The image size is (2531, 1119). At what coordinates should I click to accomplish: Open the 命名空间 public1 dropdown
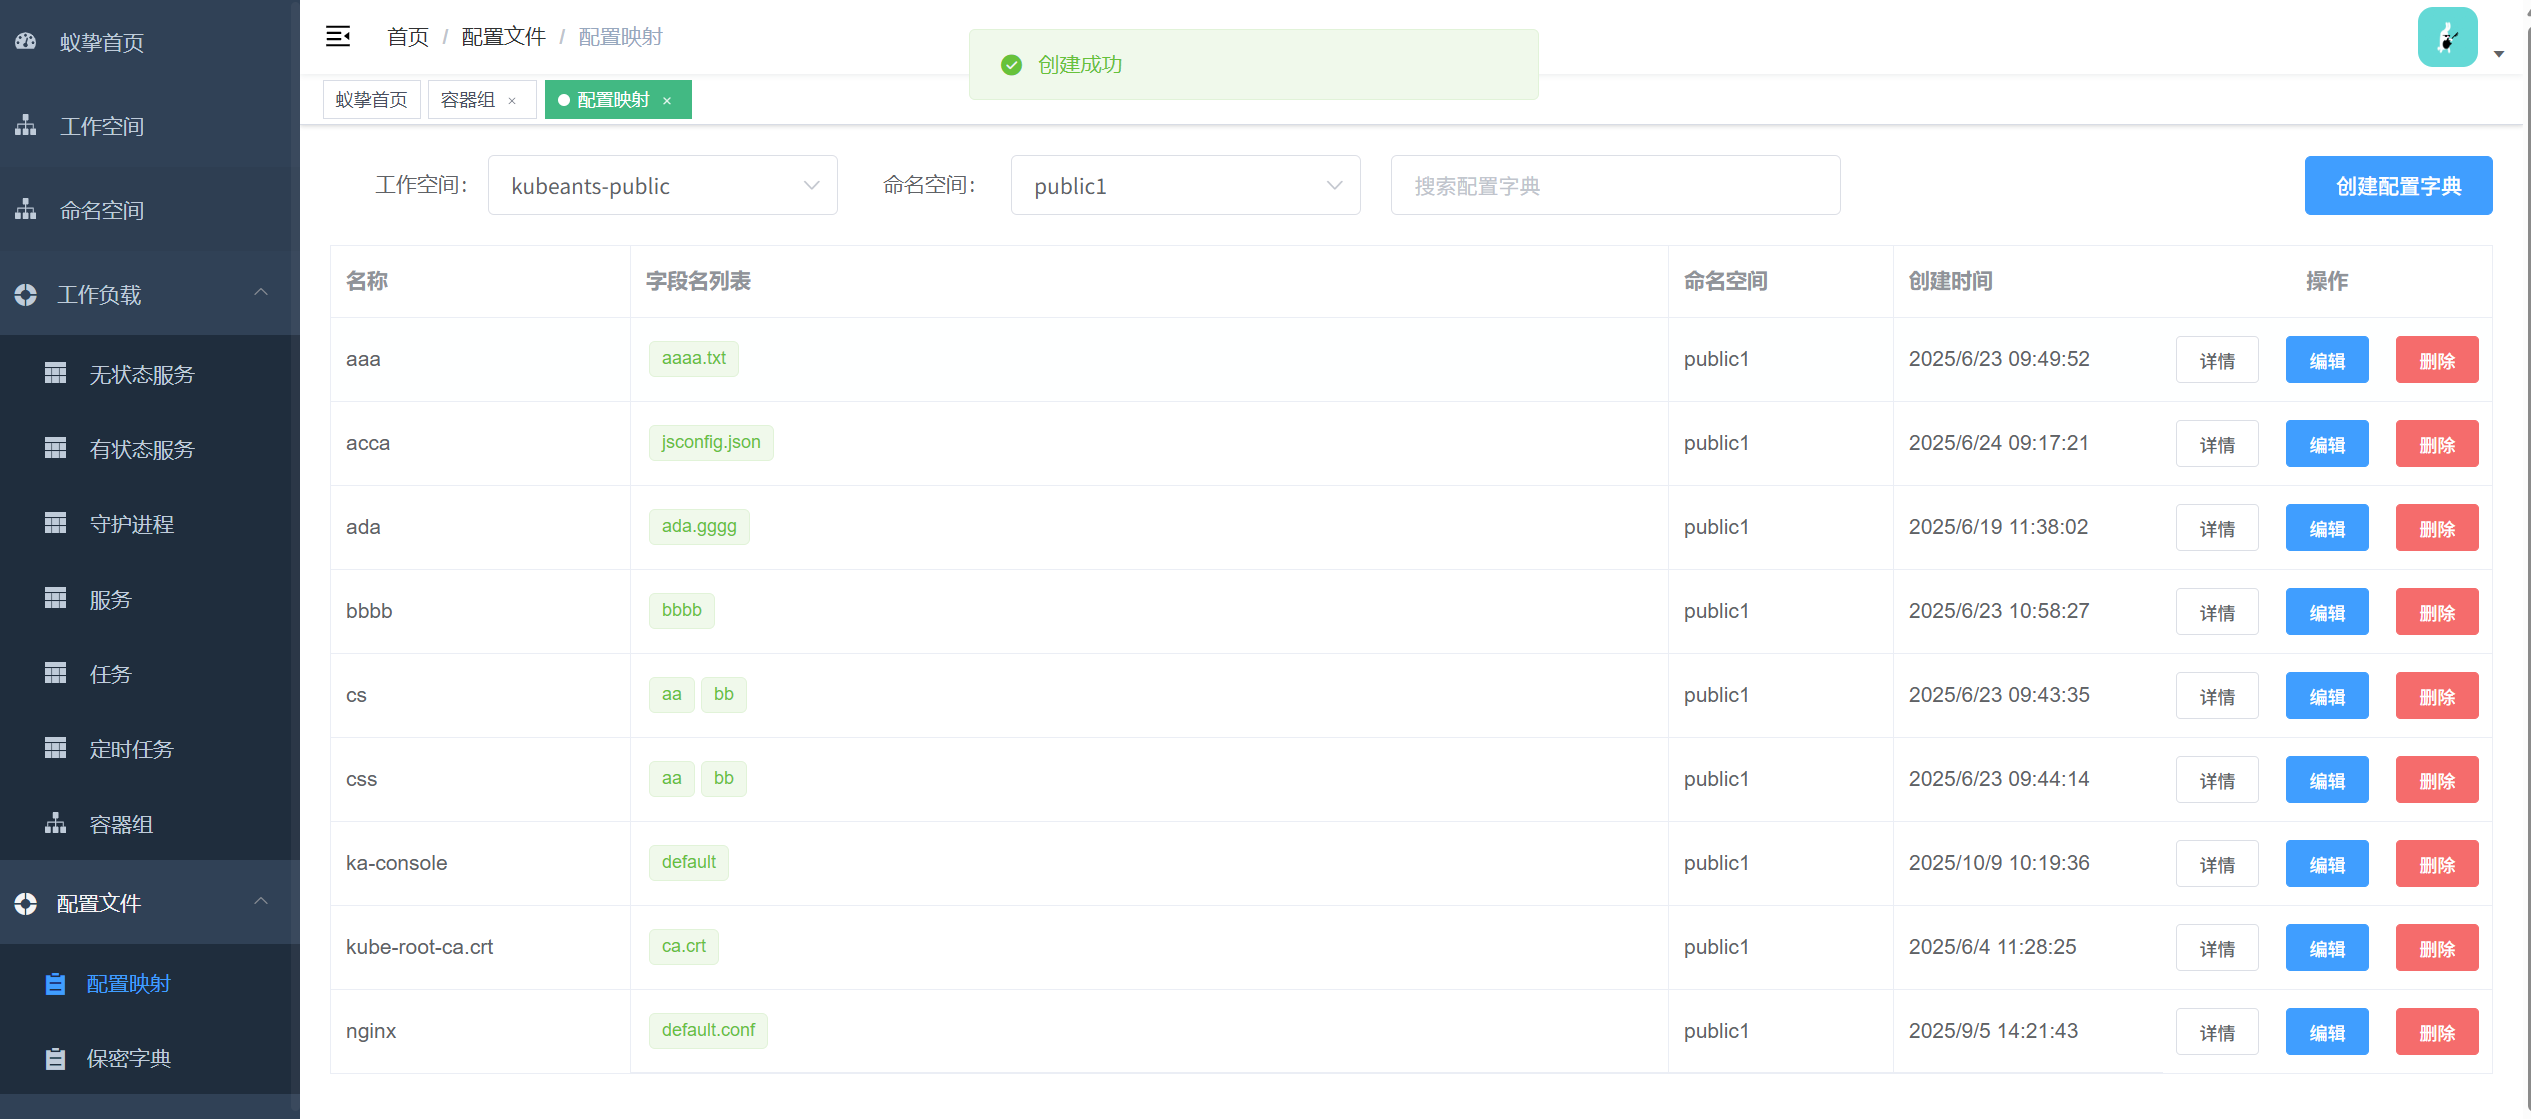(x=1185, y=186)
